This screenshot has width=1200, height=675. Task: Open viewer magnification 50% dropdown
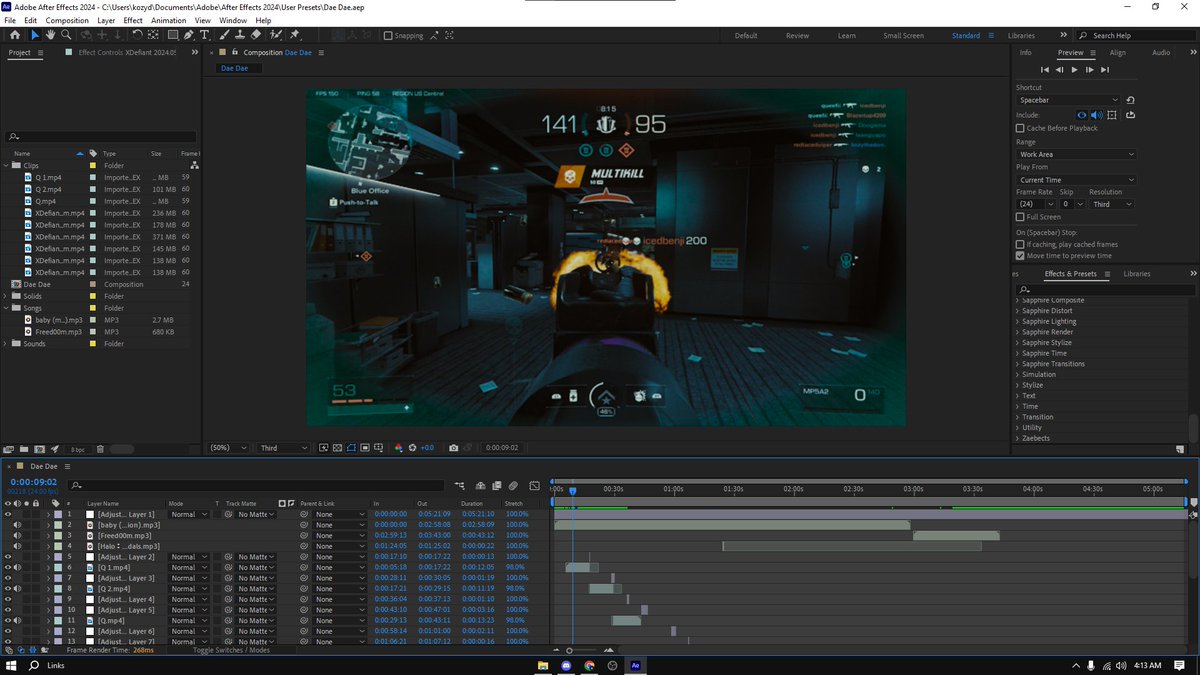pyautogui.click(x=229, y=448)
